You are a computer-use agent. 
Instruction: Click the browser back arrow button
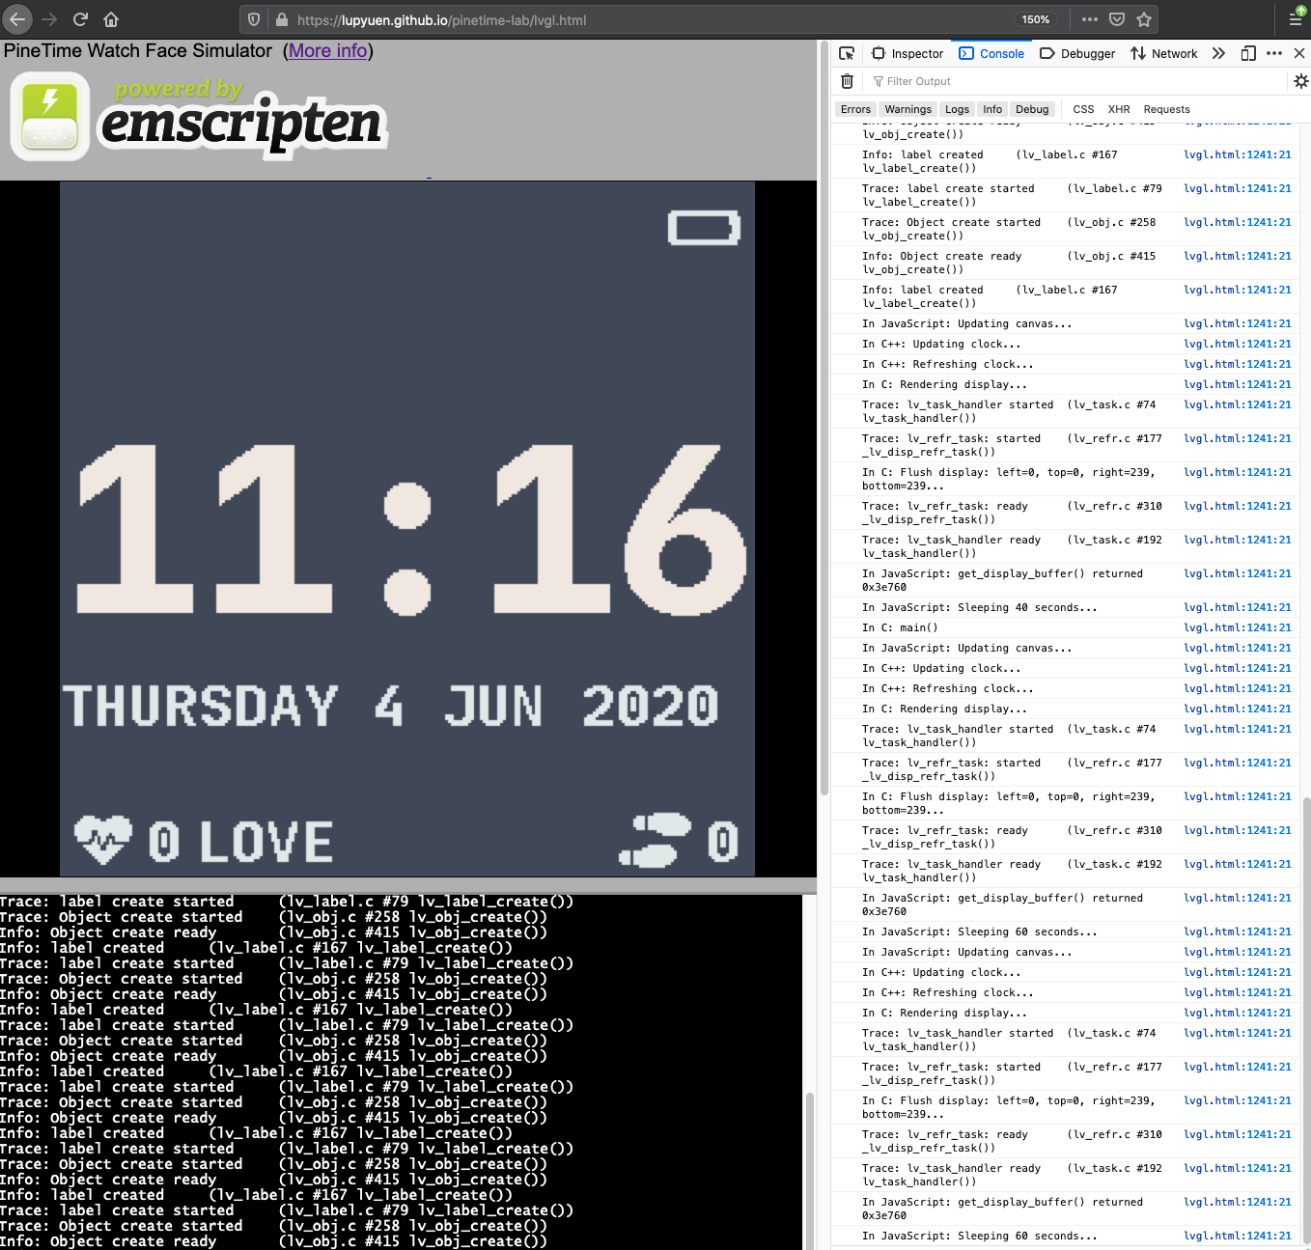click(18, 19)
